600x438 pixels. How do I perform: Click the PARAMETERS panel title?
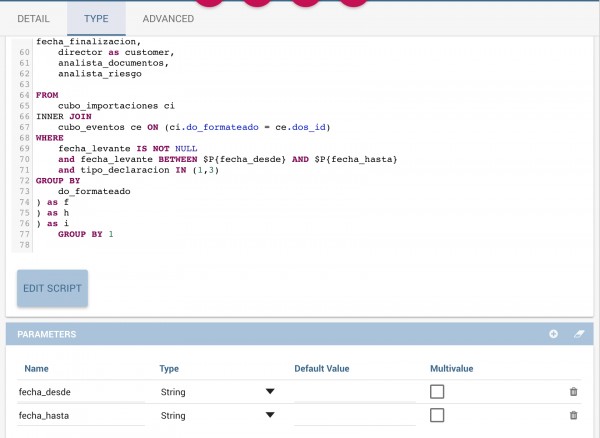click(x=47, y=334)
